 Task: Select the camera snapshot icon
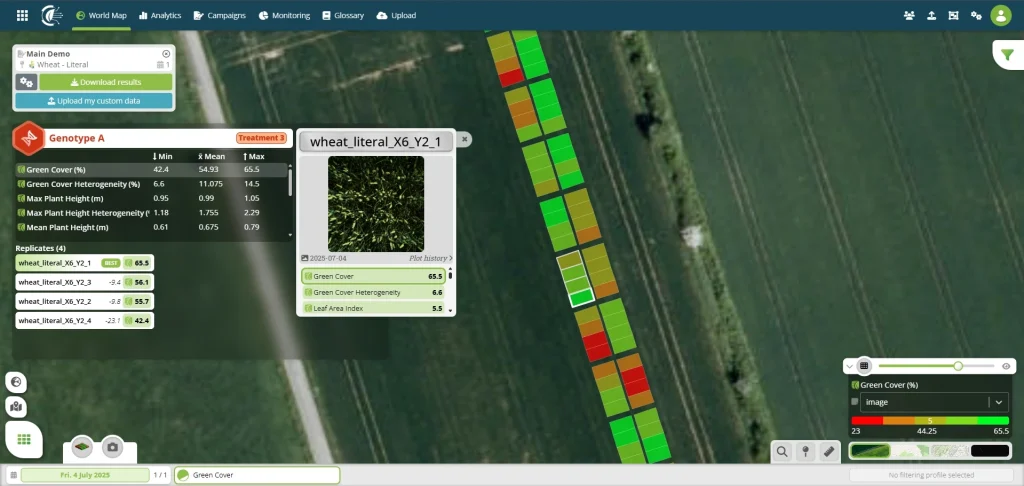tap(112, 447)
